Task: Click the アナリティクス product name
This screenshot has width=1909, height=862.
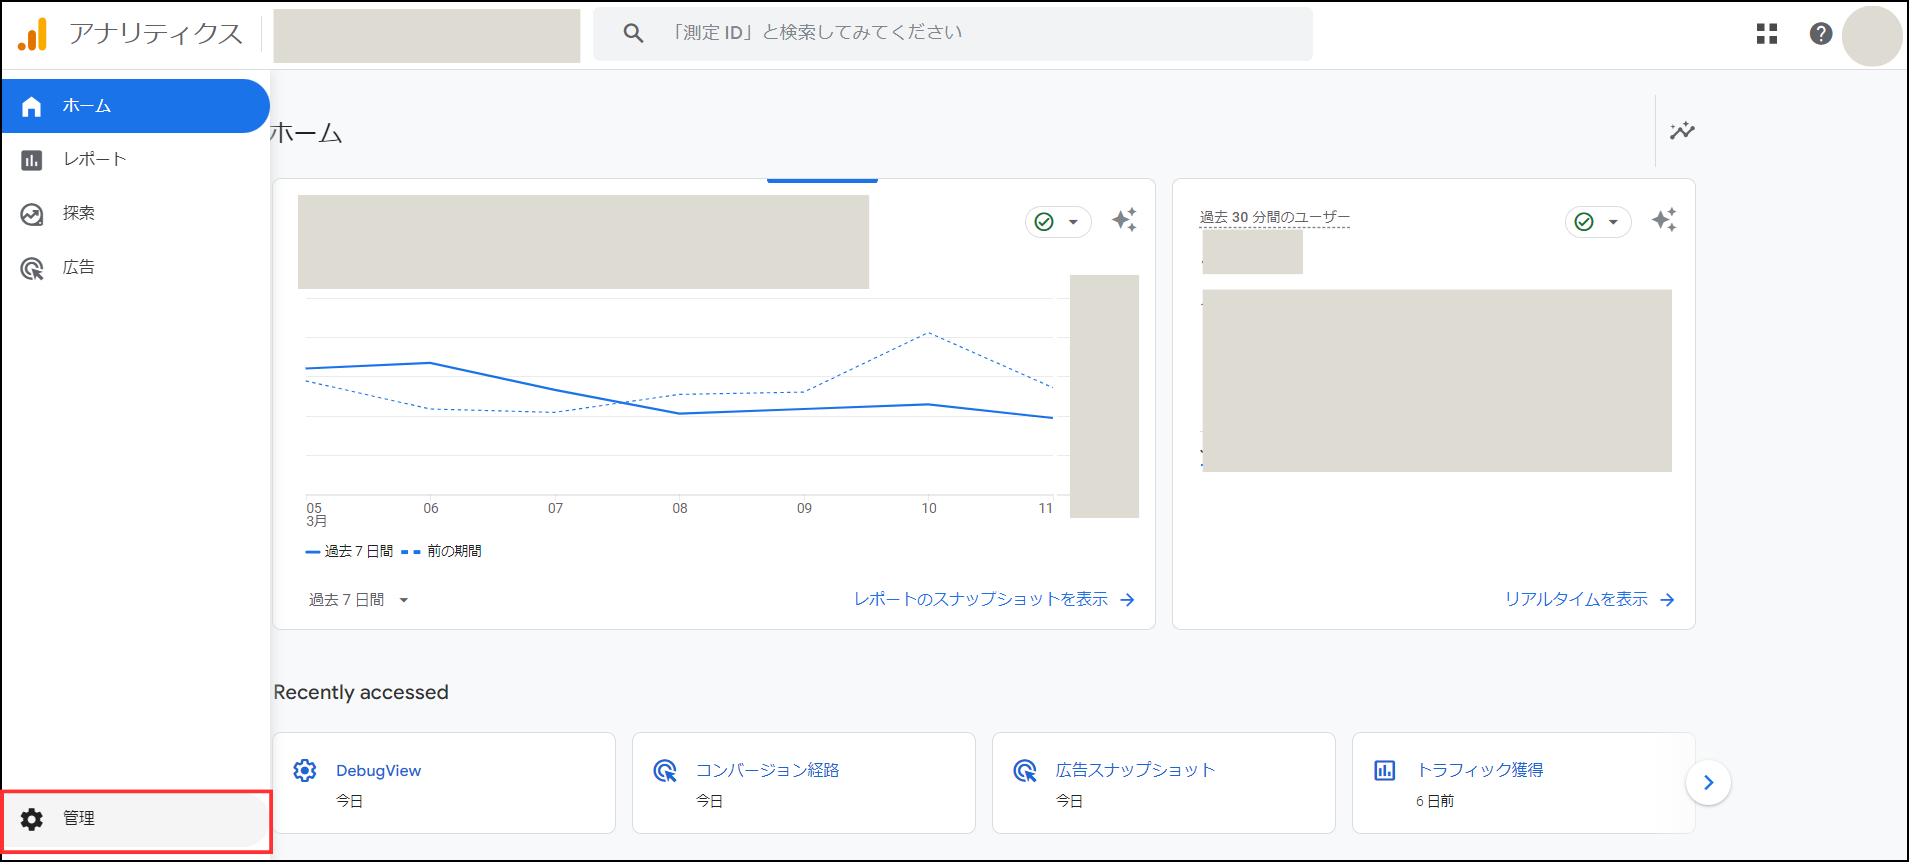Action: [156, 34]
